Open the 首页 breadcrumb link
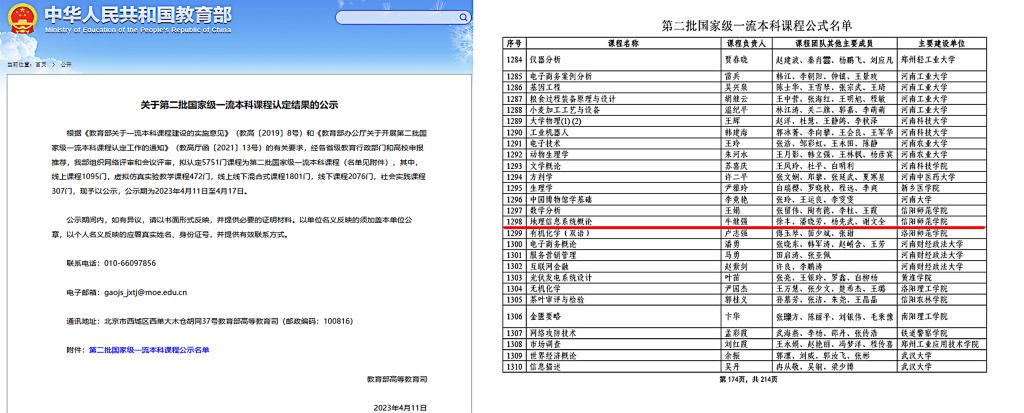Viewport: 1024px width, 413px height. coord(41,63)
